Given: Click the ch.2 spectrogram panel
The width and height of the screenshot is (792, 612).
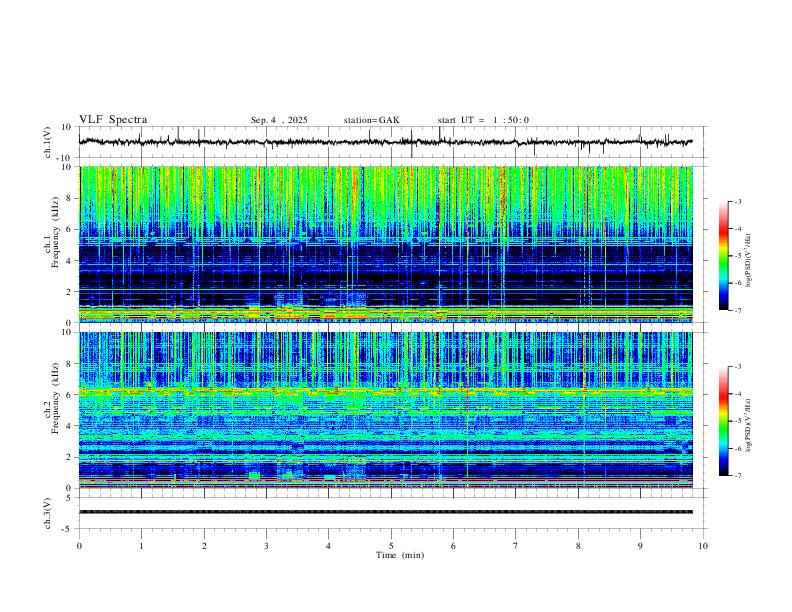Looking at the screenshot, I should coord(386,410).
